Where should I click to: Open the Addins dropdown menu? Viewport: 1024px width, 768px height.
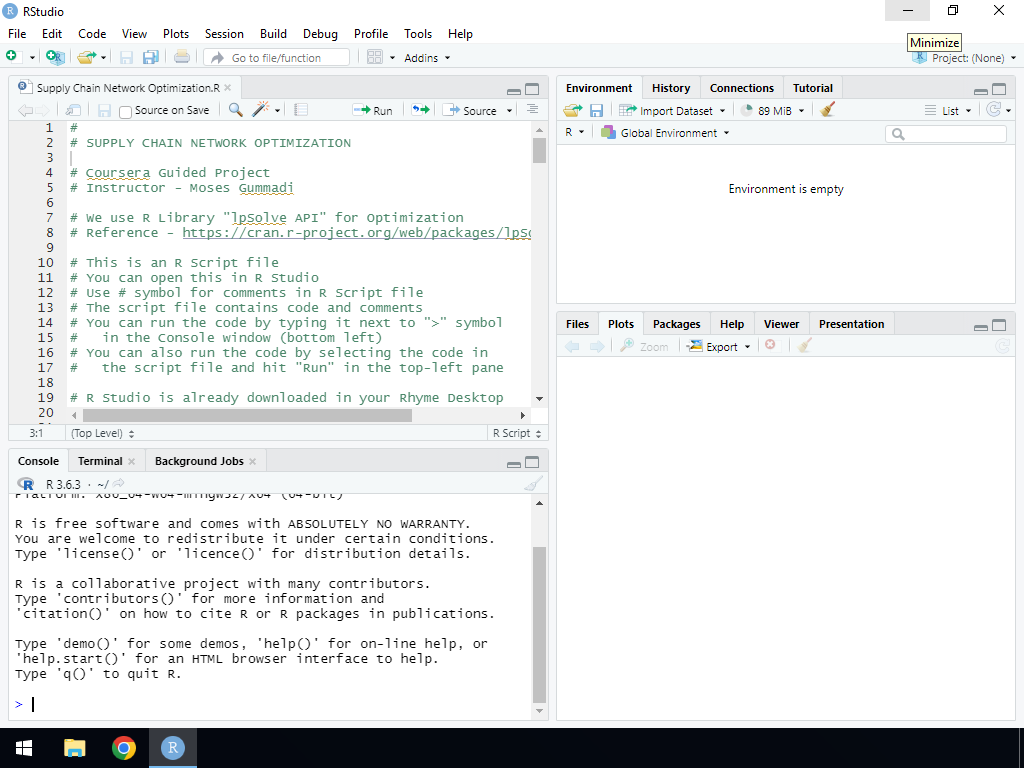point(426,58)
